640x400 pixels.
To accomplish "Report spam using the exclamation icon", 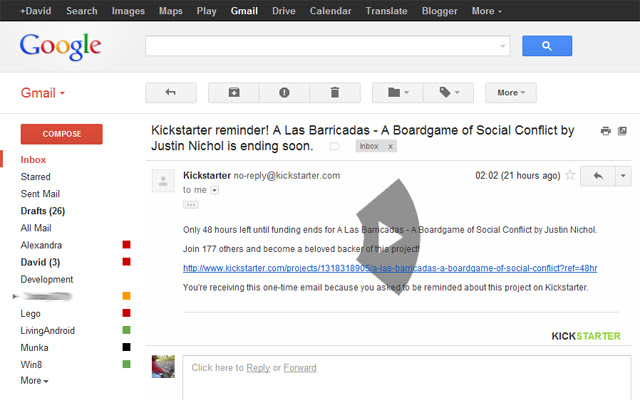I will tap(284, 93).
